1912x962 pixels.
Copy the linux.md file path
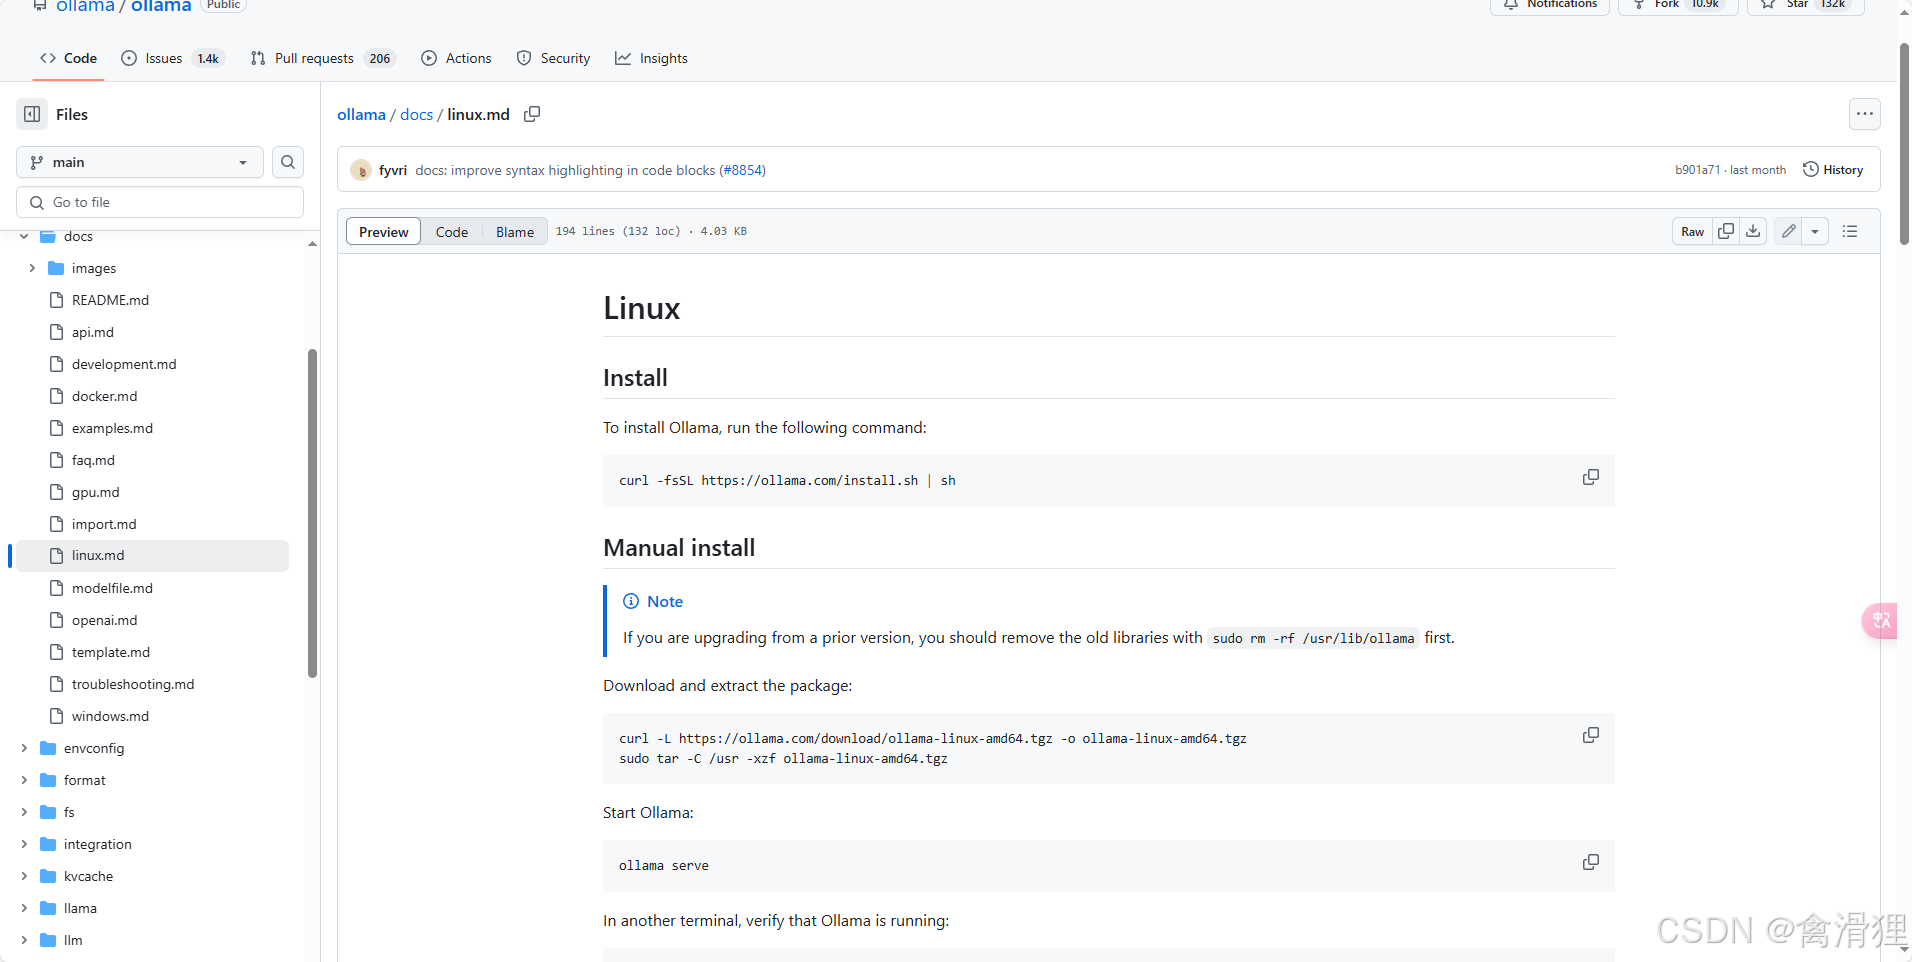coord(532,114)
